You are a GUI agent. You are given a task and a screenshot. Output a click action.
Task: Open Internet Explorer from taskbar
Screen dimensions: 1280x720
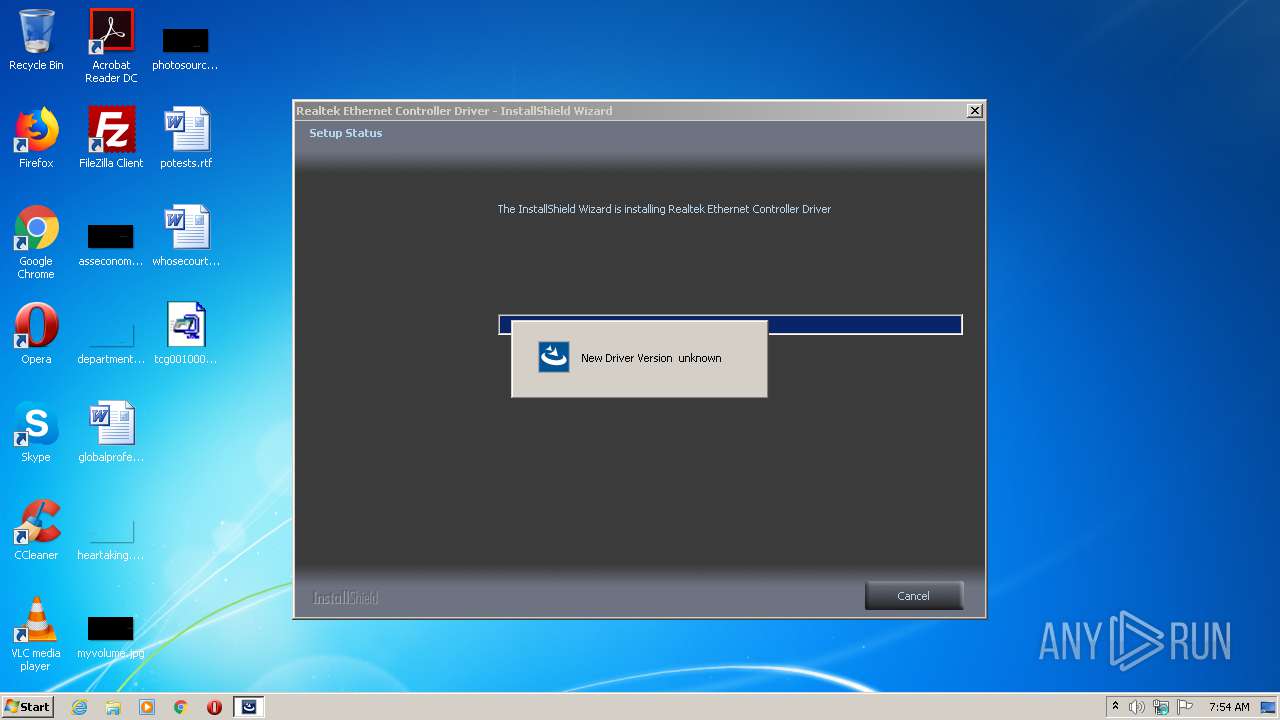(x=80, y=707)
